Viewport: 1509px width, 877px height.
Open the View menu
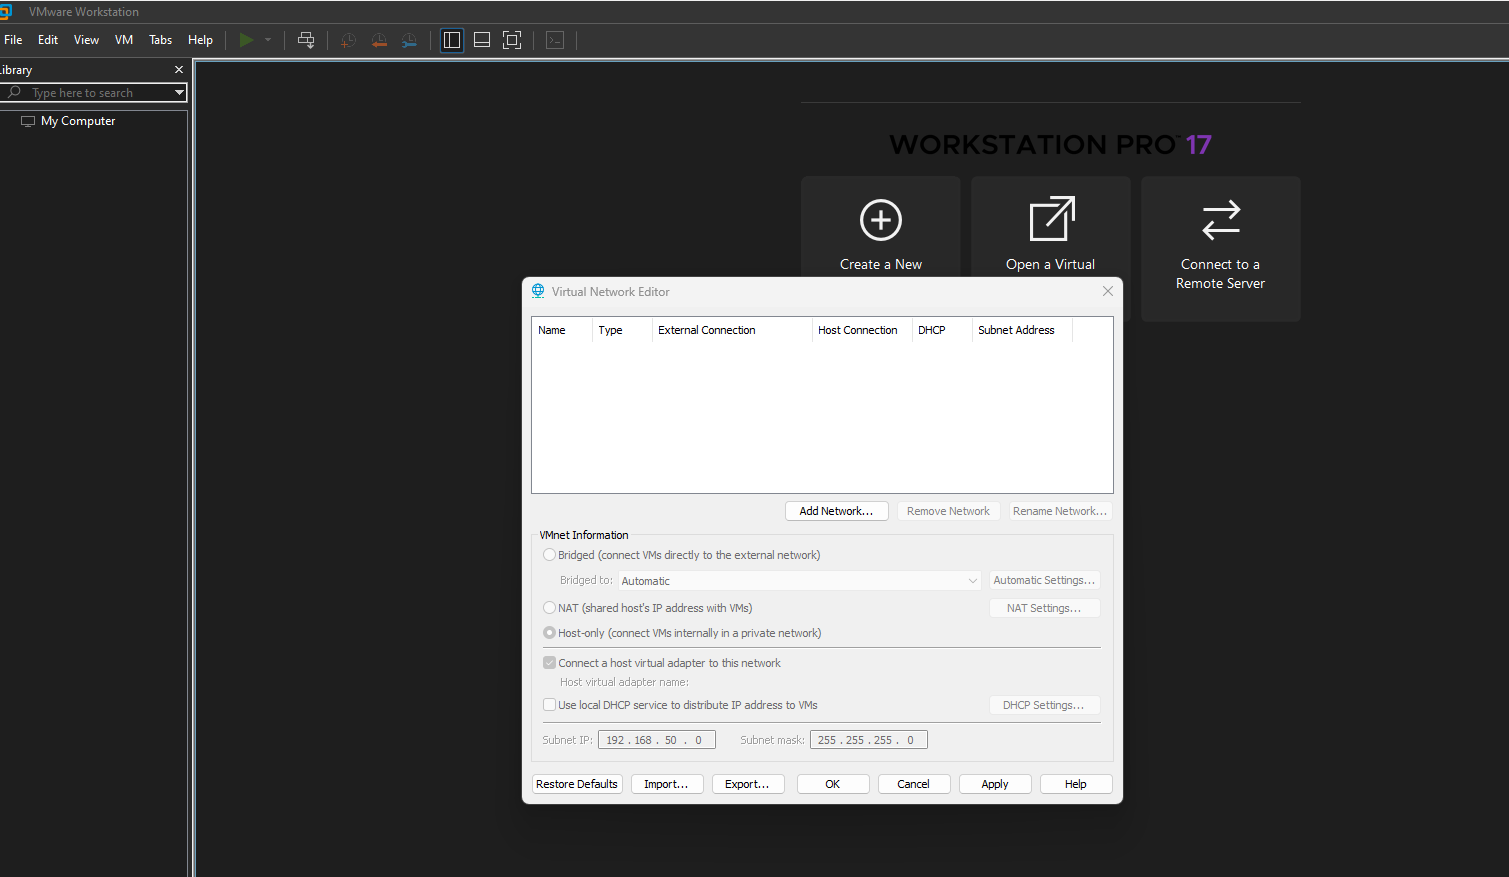86,40
